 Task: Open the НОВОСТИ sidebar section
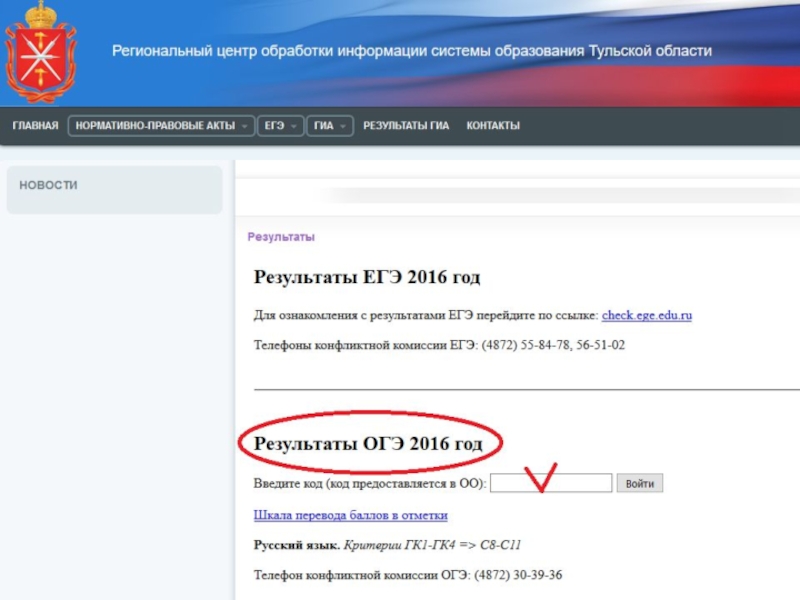coord(114,189)
